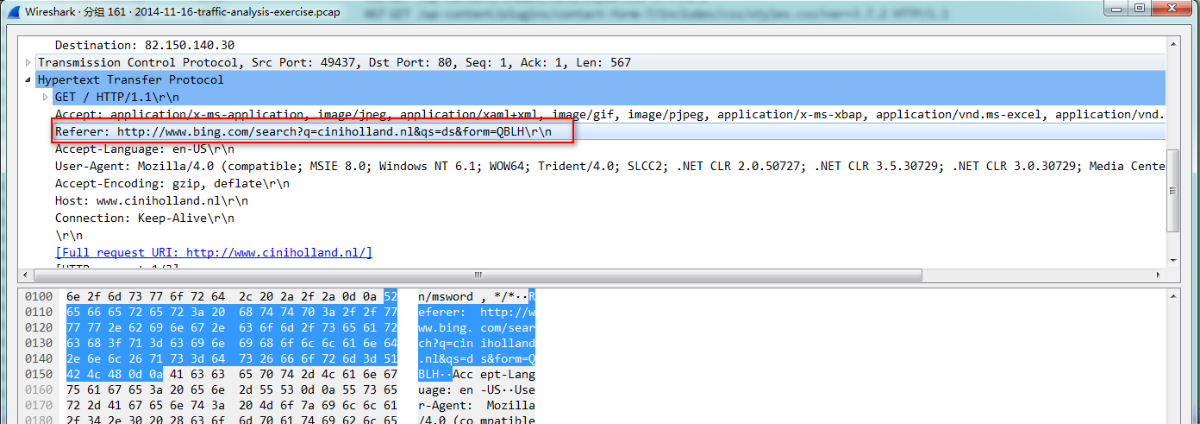
Task: Expand the GET / HTTP/1.1 request line
Action: [45, 97]
